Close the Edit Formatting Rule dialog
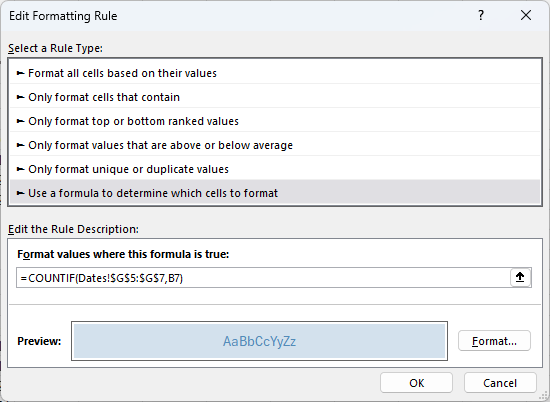This screenshot has width=550, height=402. [526, 15]
